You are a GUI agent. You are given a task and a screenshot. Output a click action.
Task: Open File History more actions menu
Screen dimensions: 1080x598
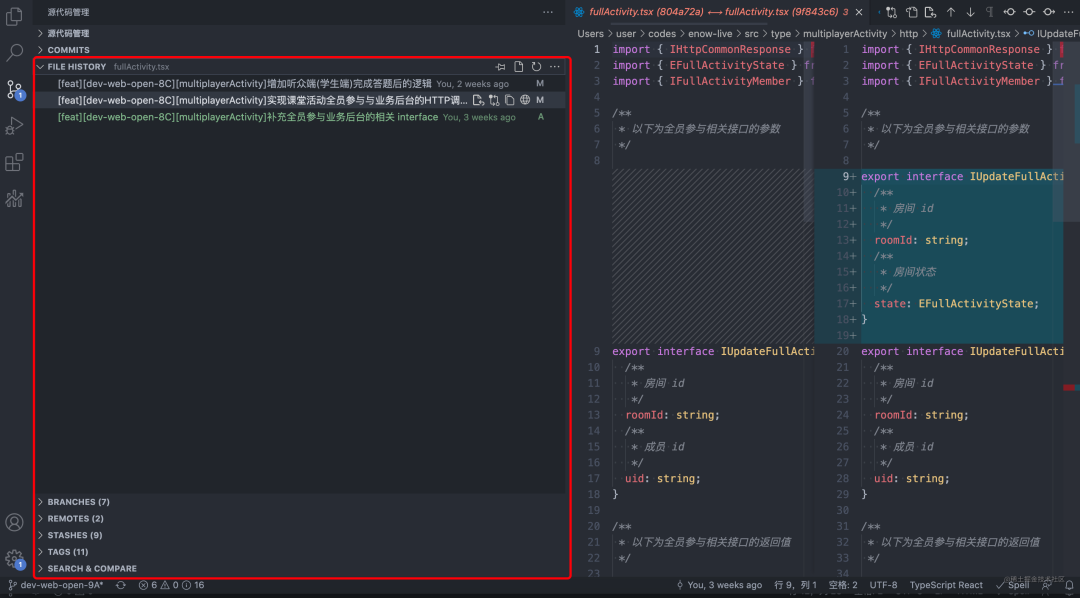coord(554,67)
